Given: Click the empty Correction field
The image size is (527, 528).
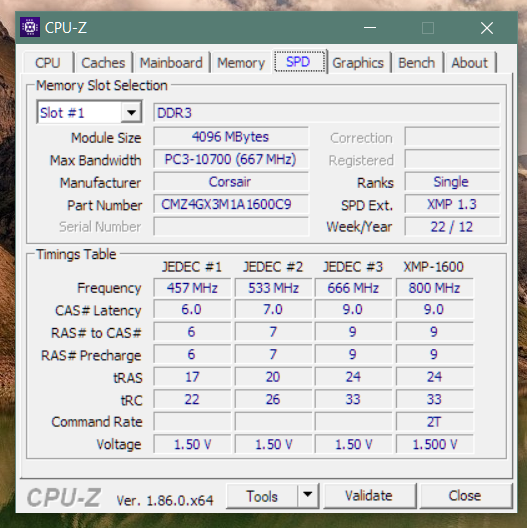Looking at the screenshot, I should click(x=452, y=137).
